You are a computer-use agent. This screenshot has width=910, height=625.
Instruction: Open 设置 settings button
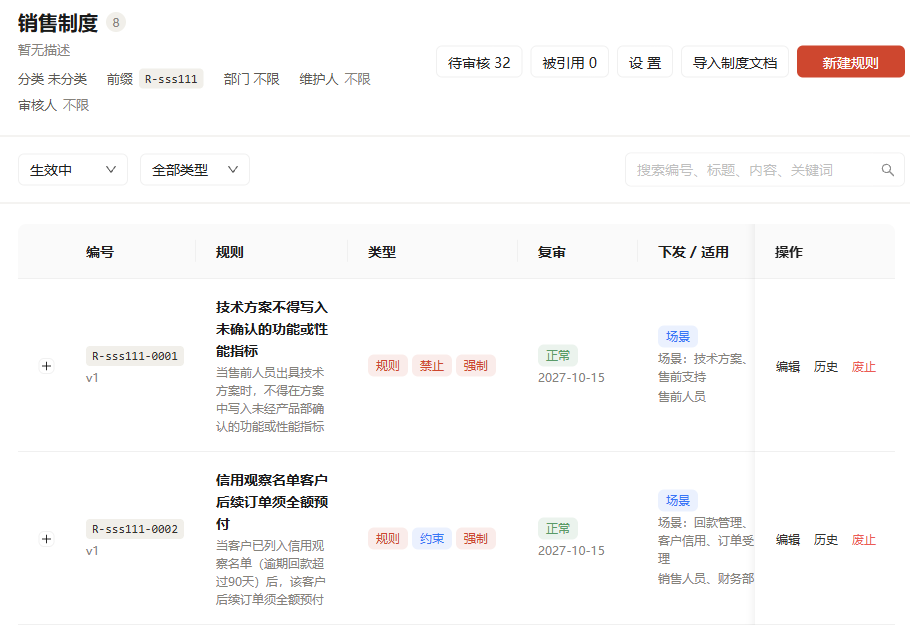pyautogui.click(x=645, y=62)
